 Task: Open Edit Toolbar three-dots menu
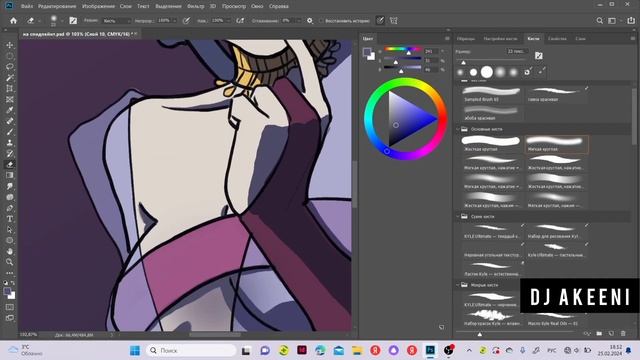point(10,273)
